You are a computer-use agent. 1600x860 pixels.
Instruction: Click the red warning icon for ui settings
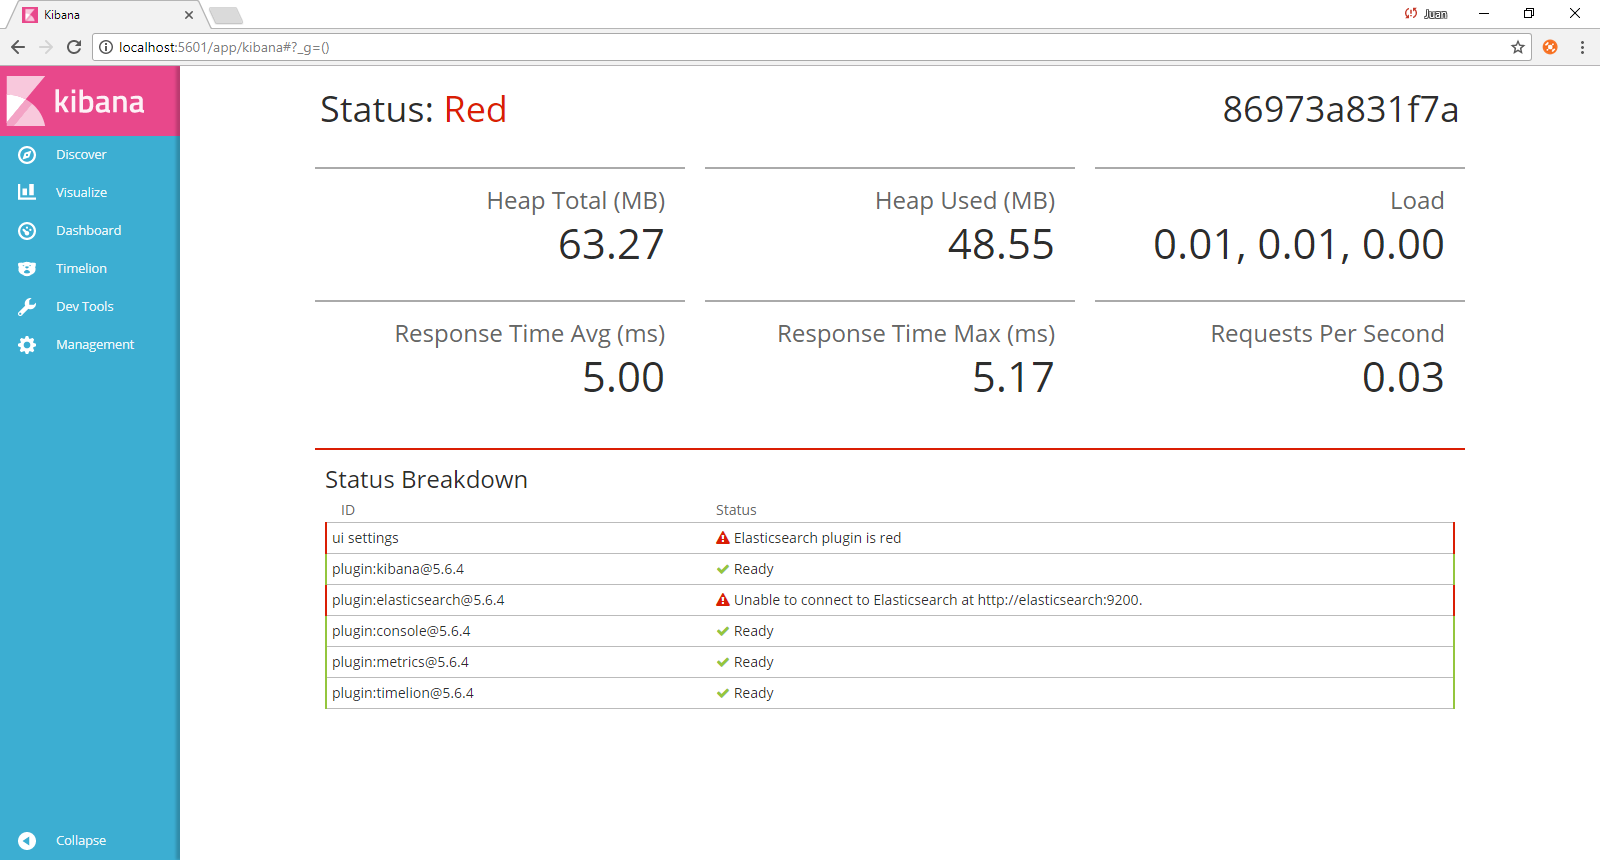[x=723, y=538]
